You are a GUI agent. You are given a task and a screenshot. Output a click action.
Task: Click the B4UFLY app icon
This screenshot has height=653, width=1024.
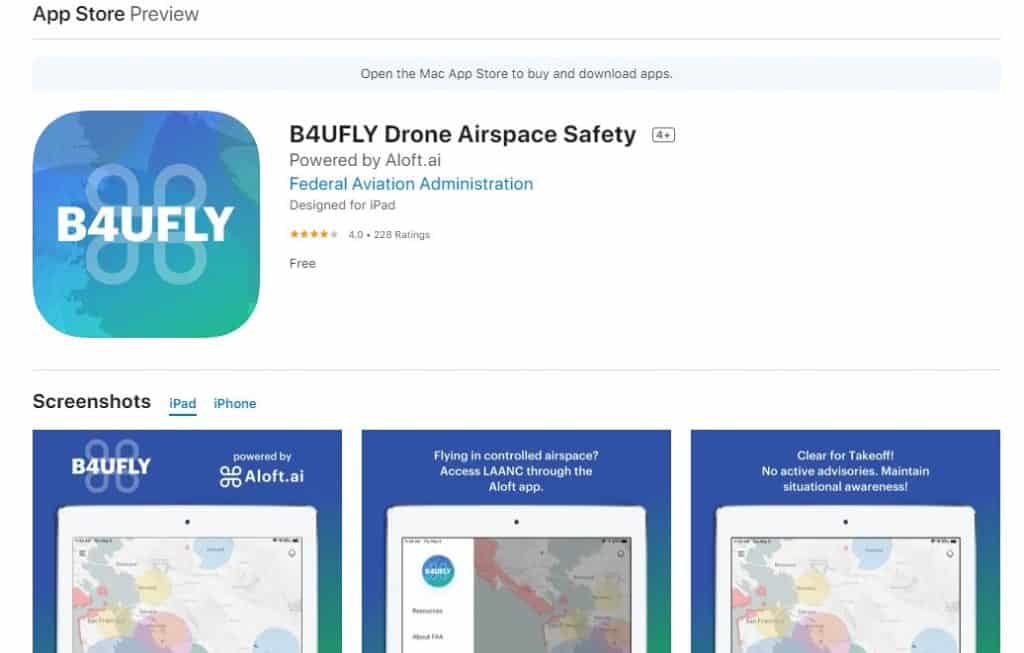tap(146, 224)
